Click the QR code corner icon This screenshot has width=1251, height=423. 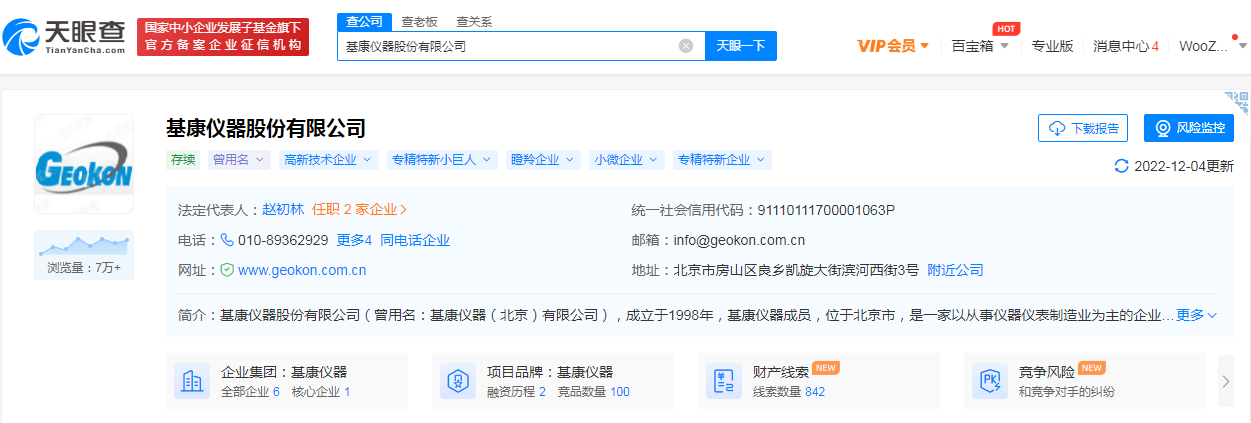1237,103
